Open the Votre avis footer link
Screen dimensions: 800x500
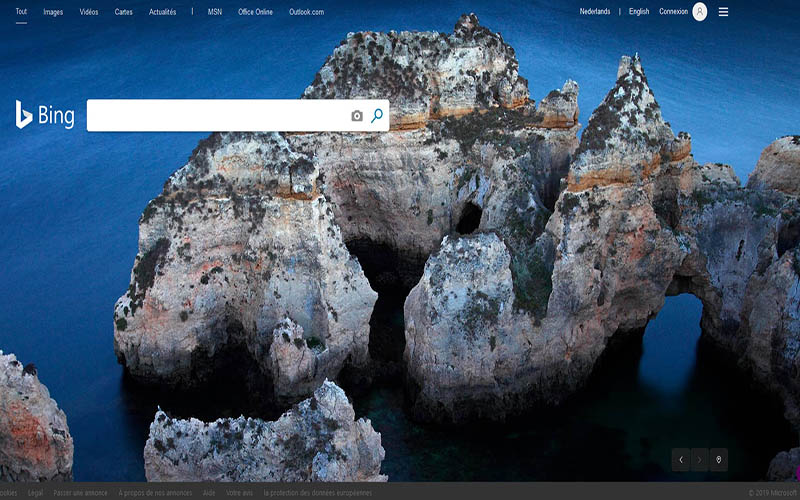tap(239, 493)
